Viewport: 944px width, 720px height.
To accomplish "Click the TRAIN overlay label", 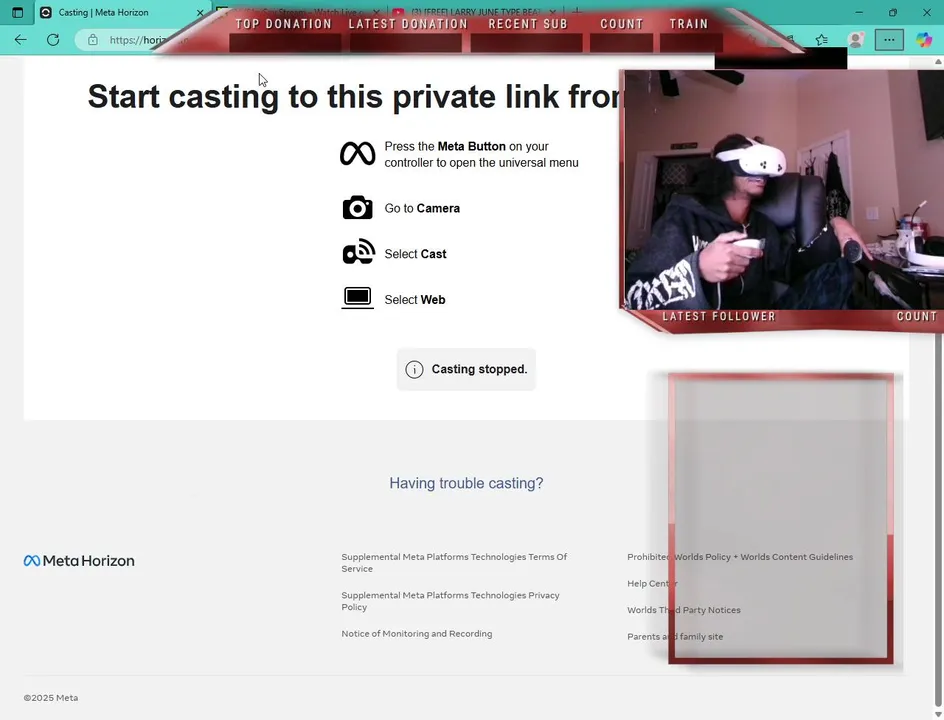I will click(x=689, y=24).
